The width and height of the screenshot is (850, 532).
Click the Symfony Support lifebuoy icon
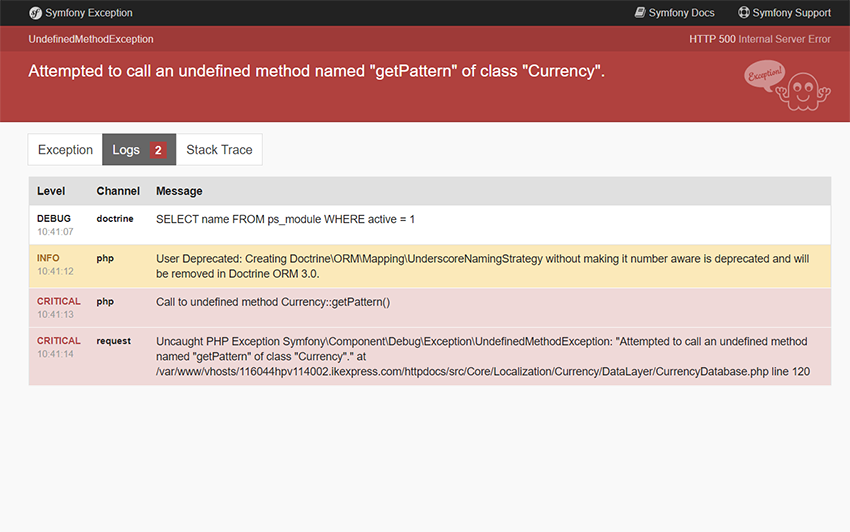coord(744,13)
